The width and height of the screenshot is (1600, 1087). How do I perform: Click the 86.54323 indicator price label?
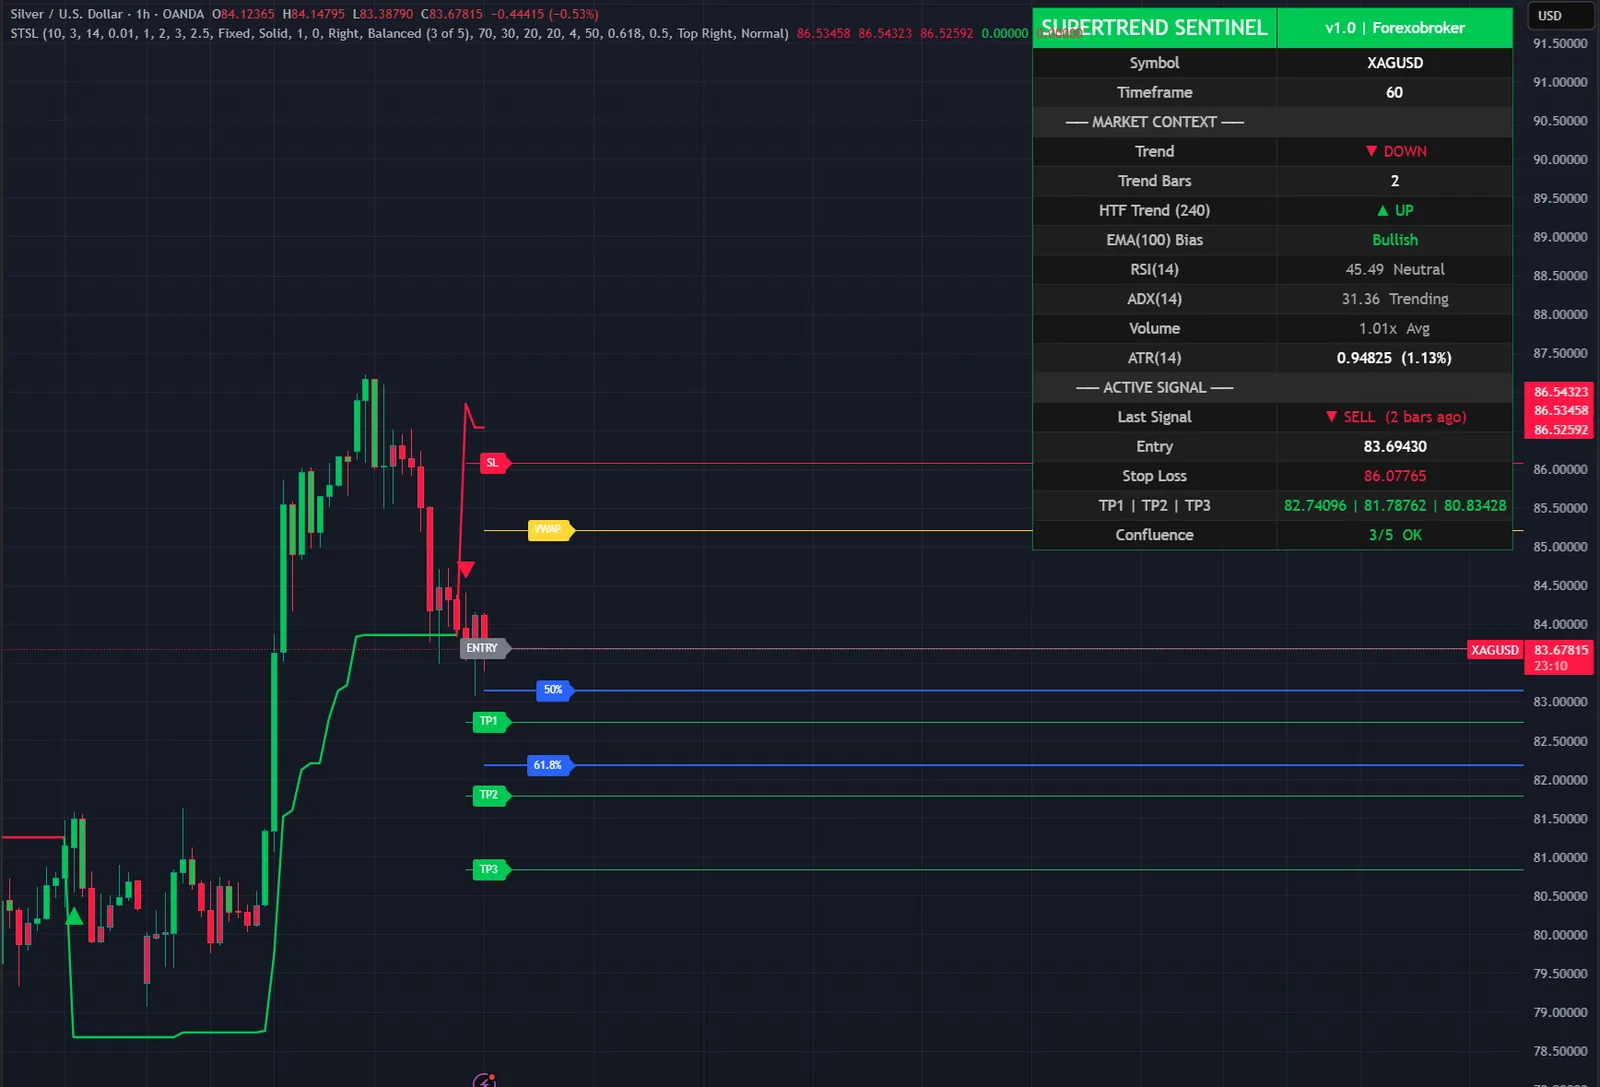pos(1560,392)
